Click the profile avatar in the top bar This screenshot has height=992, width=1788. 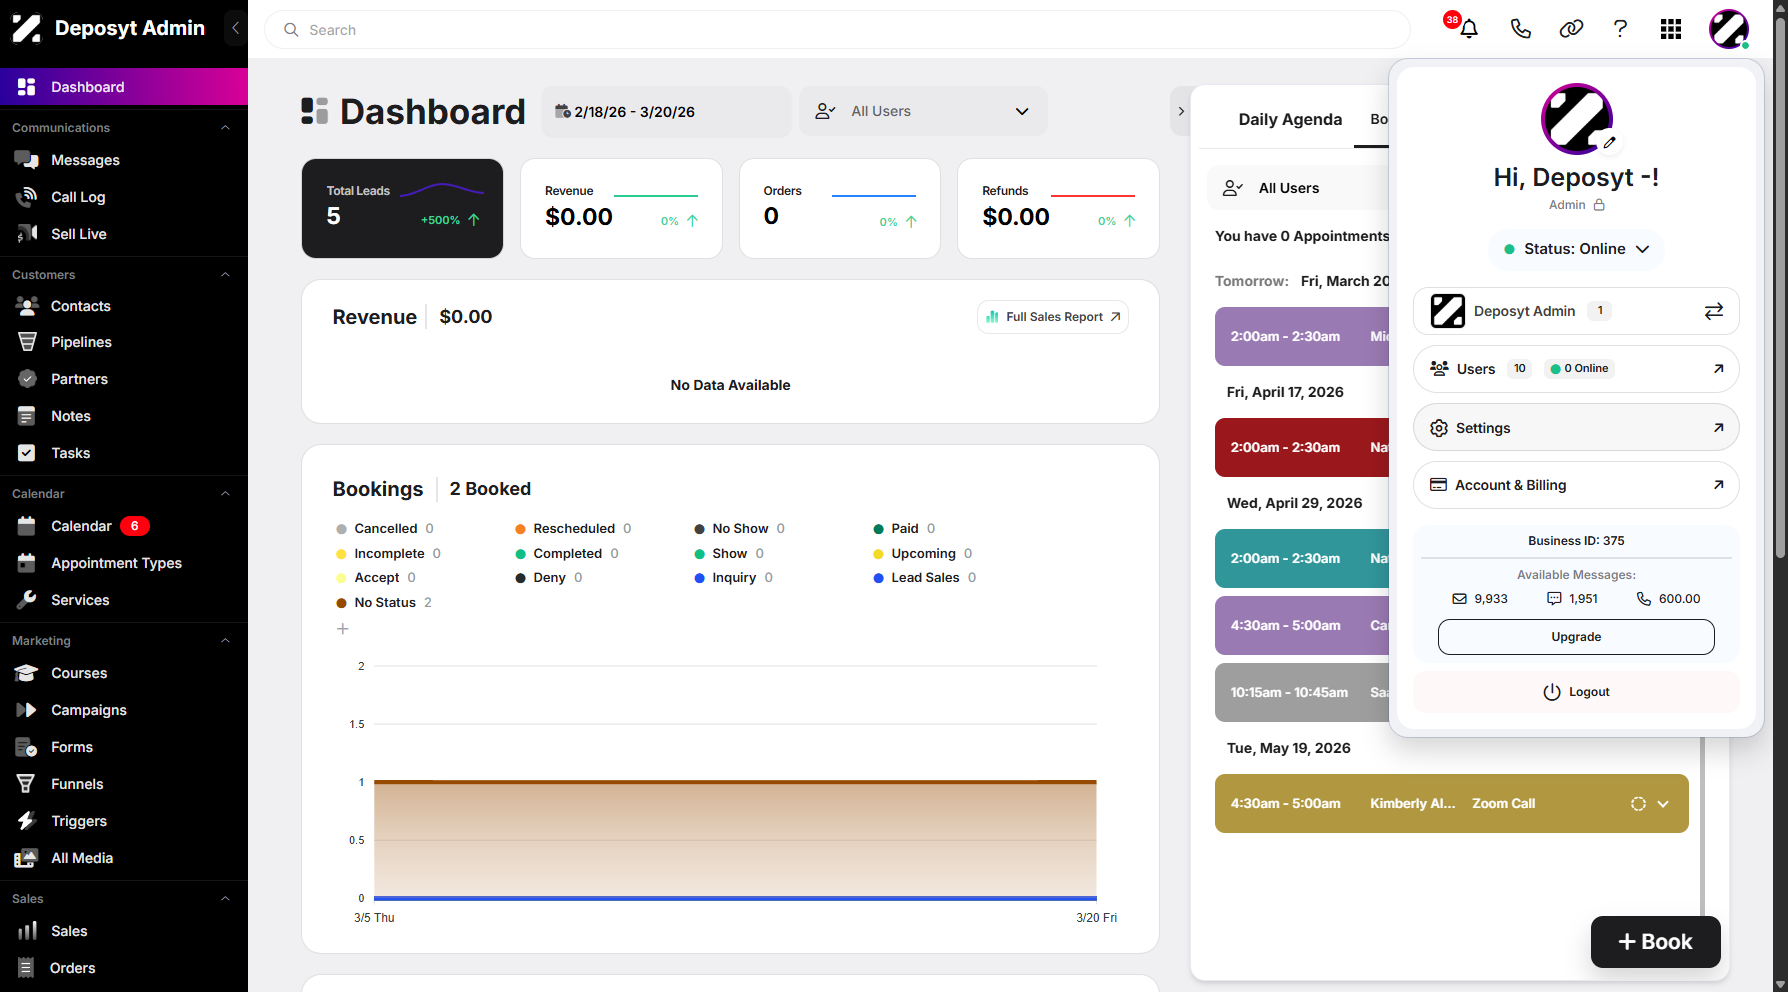[1728, 29]
